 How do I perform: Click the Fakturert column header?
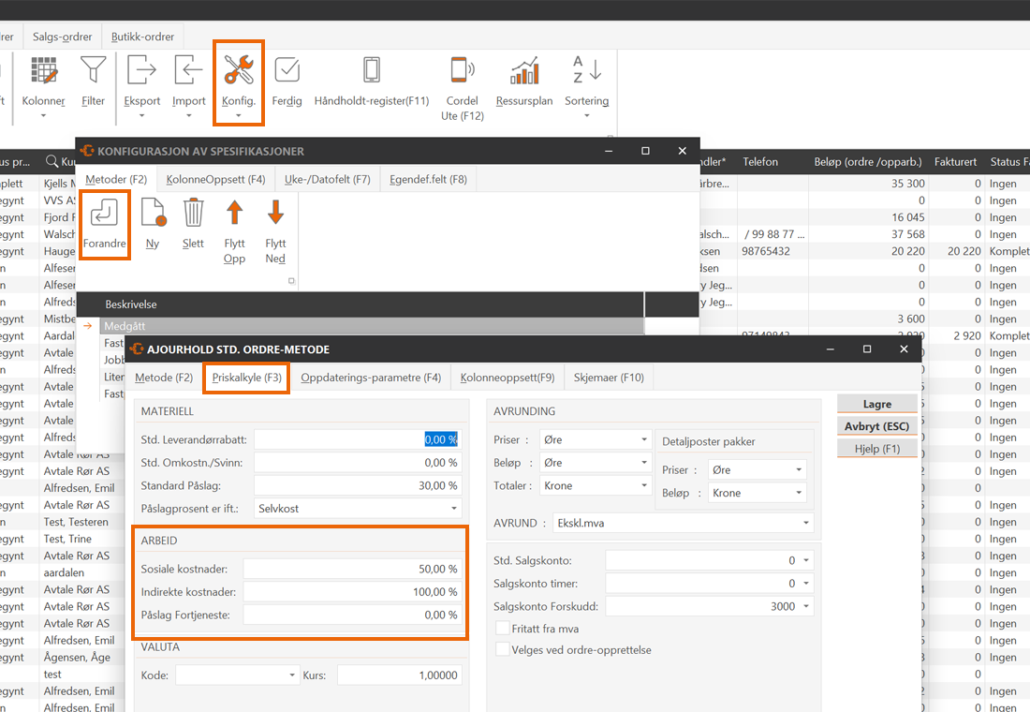click(955, 162)
